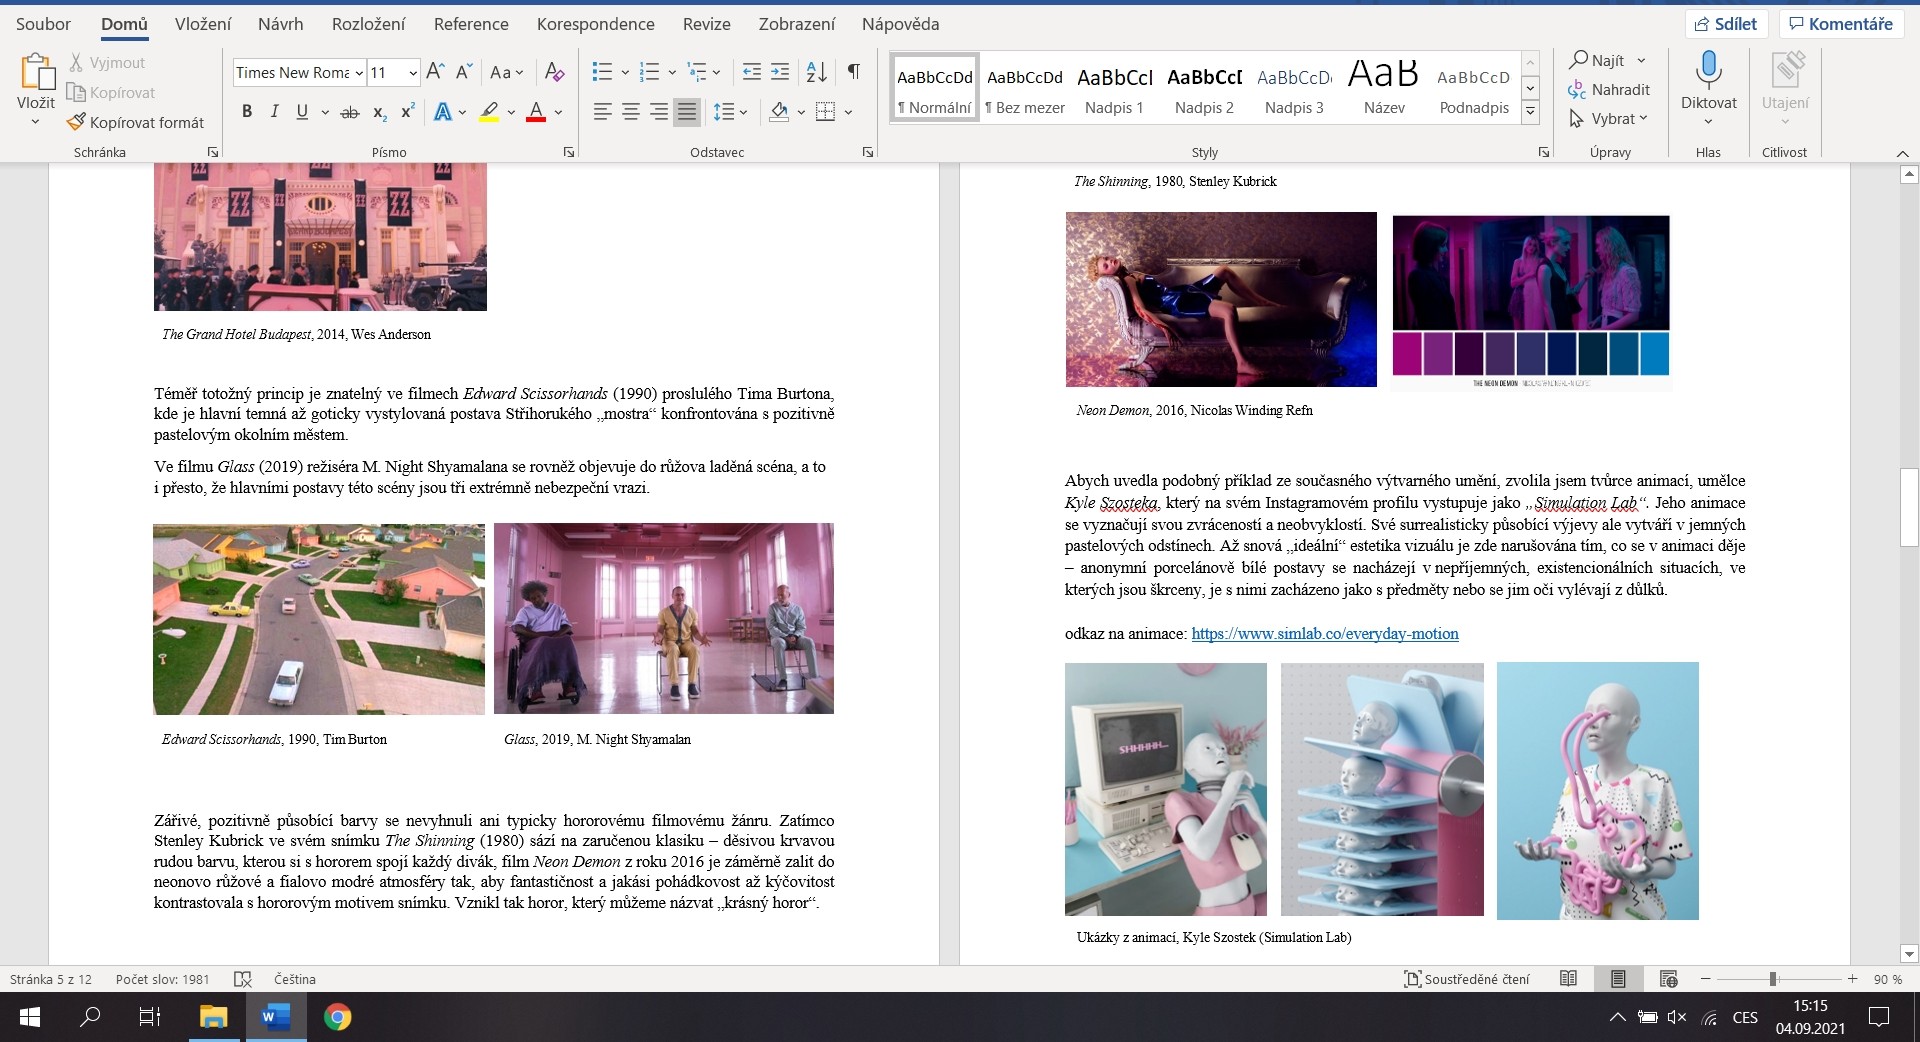Open Windows taskbar search
Screen dimensions: 1920x1042
[90, 1017]
